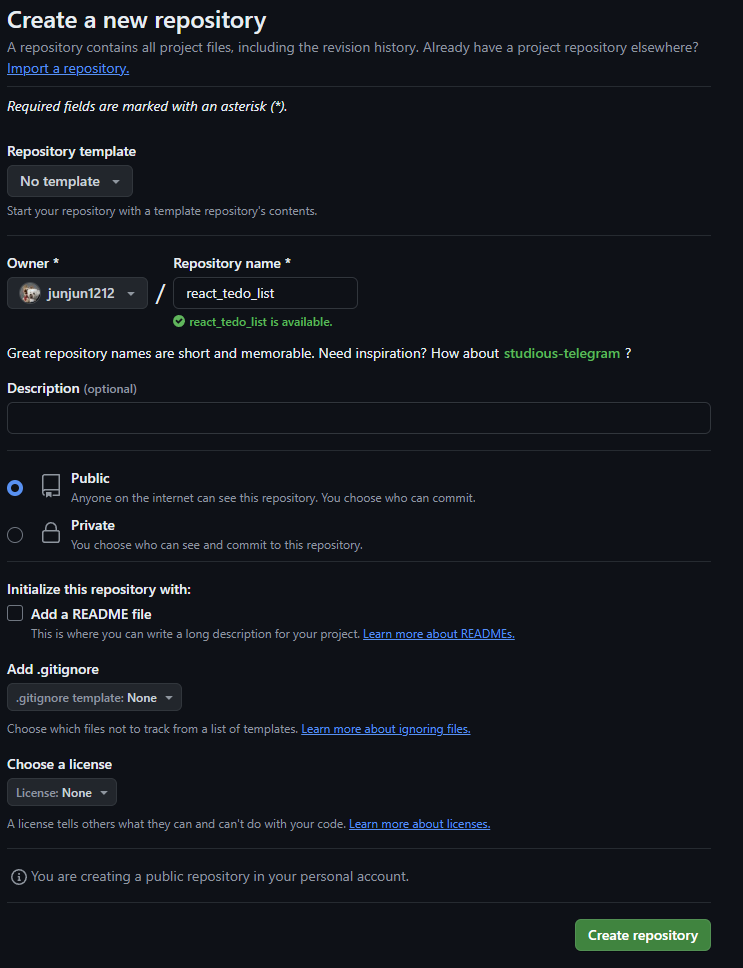Click the Repository name input field
The width and height of the screenshot is (743, 968).
265,293
